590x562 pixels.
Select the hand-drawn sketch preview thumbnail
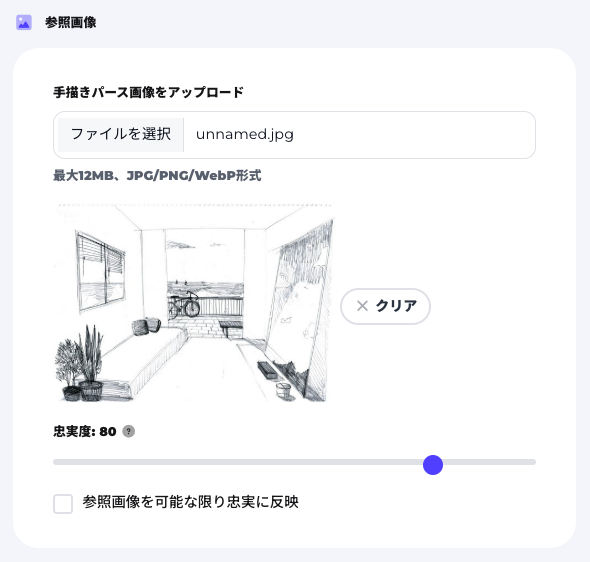coord(194,303)
